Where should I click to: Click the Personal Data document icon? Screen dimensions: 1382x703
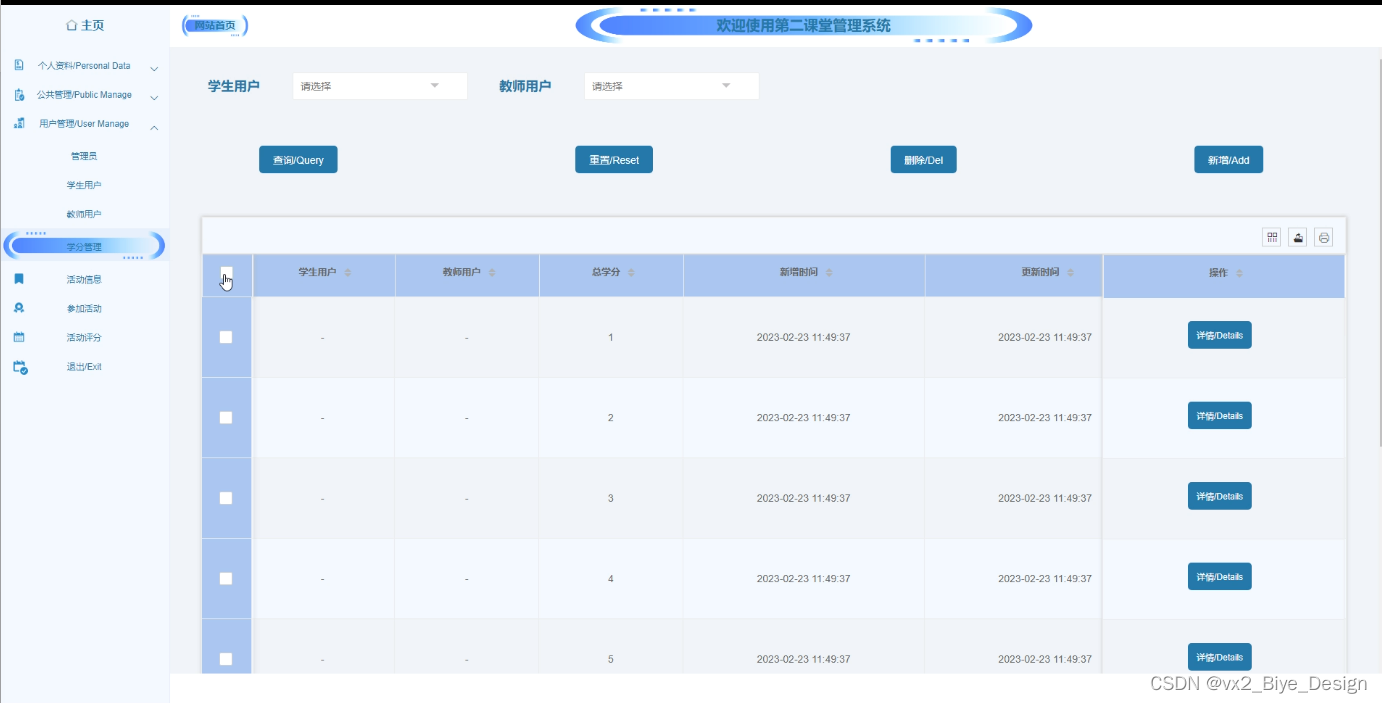(19, 65)
